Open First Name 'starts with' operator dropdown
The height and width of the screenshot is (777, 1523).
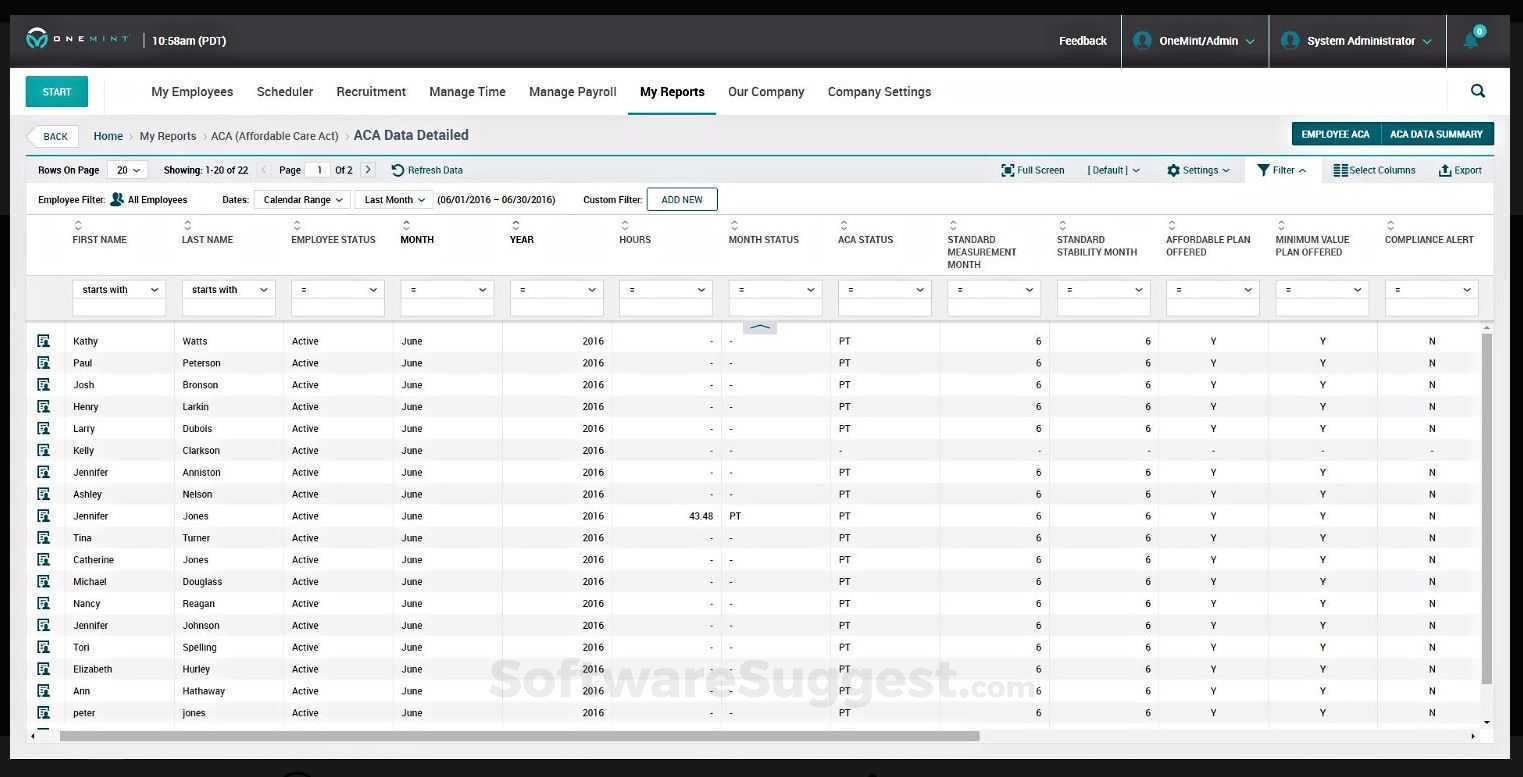[x=119, y=290]
